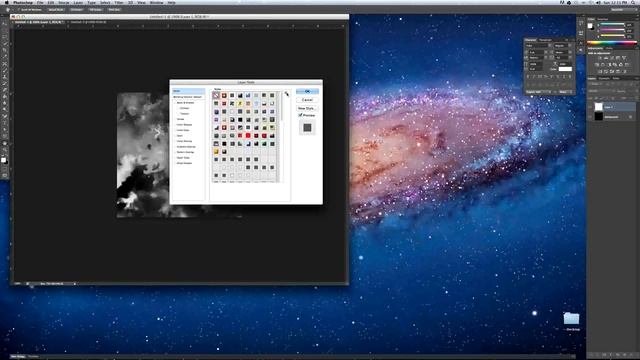Select the Move tool in the toolbox
This screenshot has height=360, width=640.
click(x=4, y=24)
